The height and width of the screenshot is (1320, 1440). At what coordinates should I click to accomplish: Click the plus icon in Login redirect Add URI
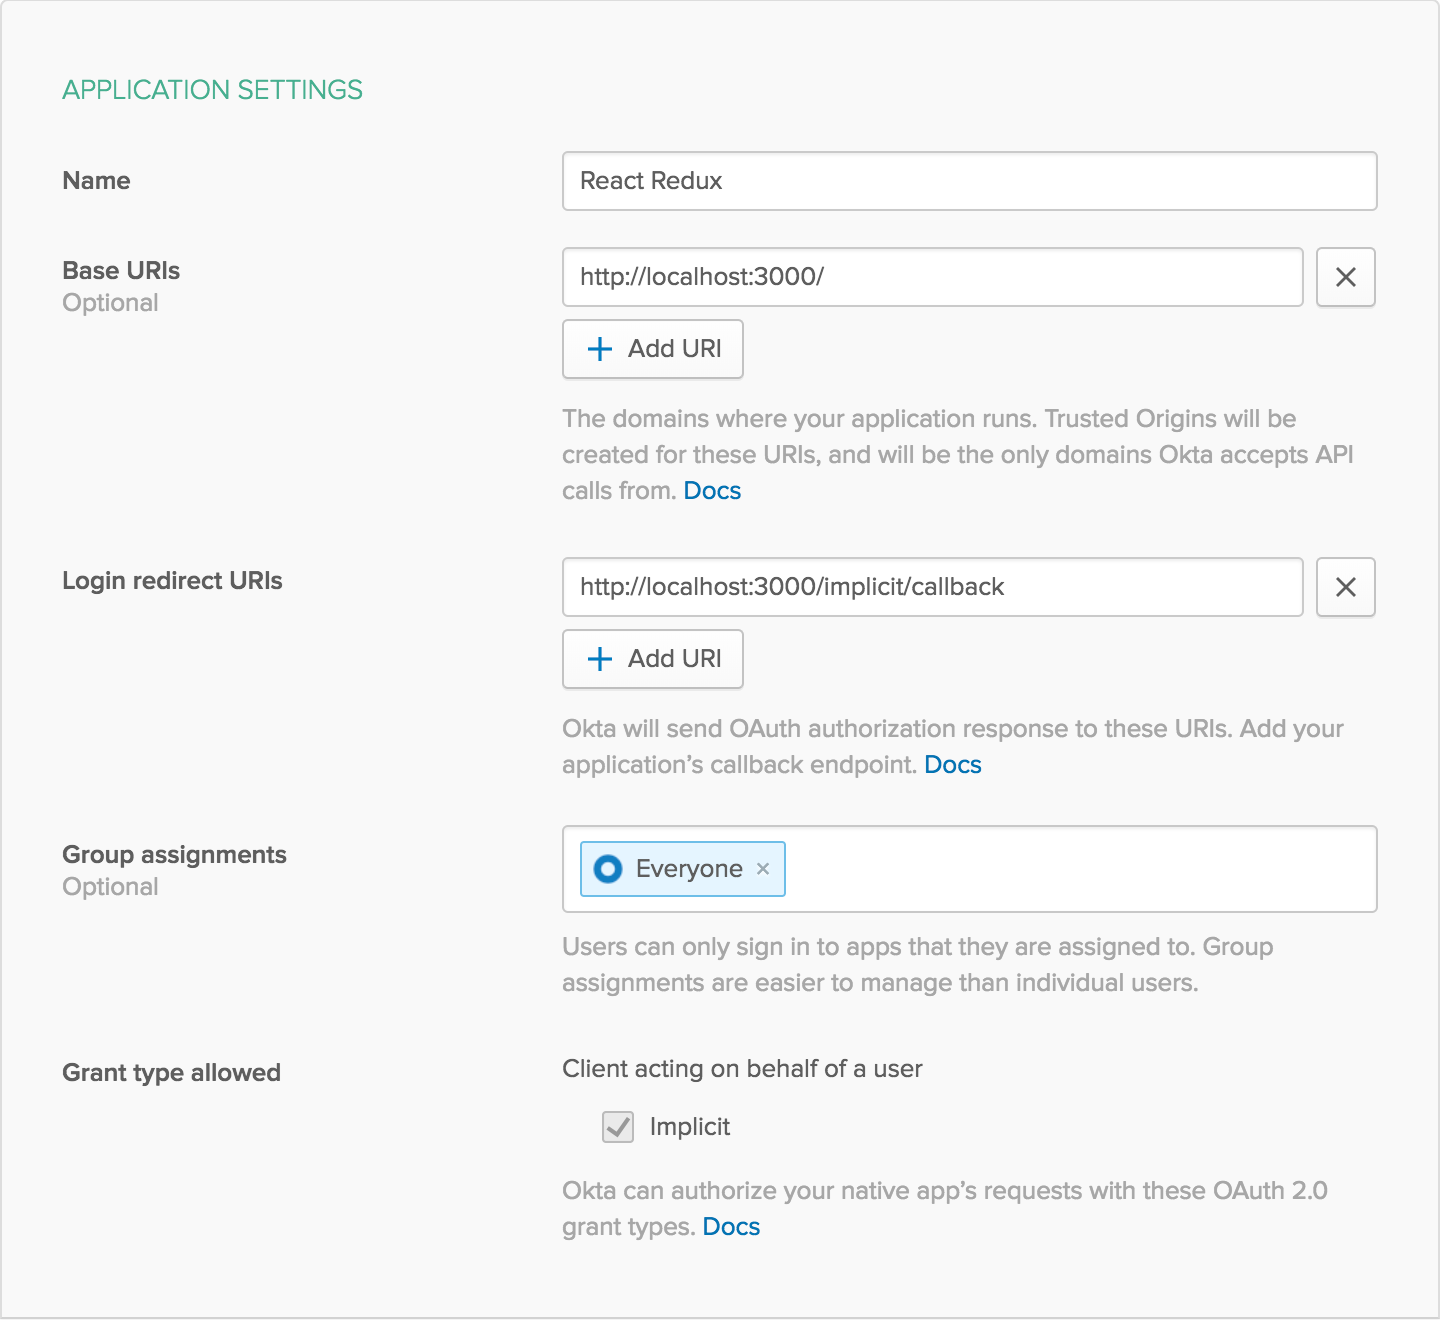click(600, 659)
